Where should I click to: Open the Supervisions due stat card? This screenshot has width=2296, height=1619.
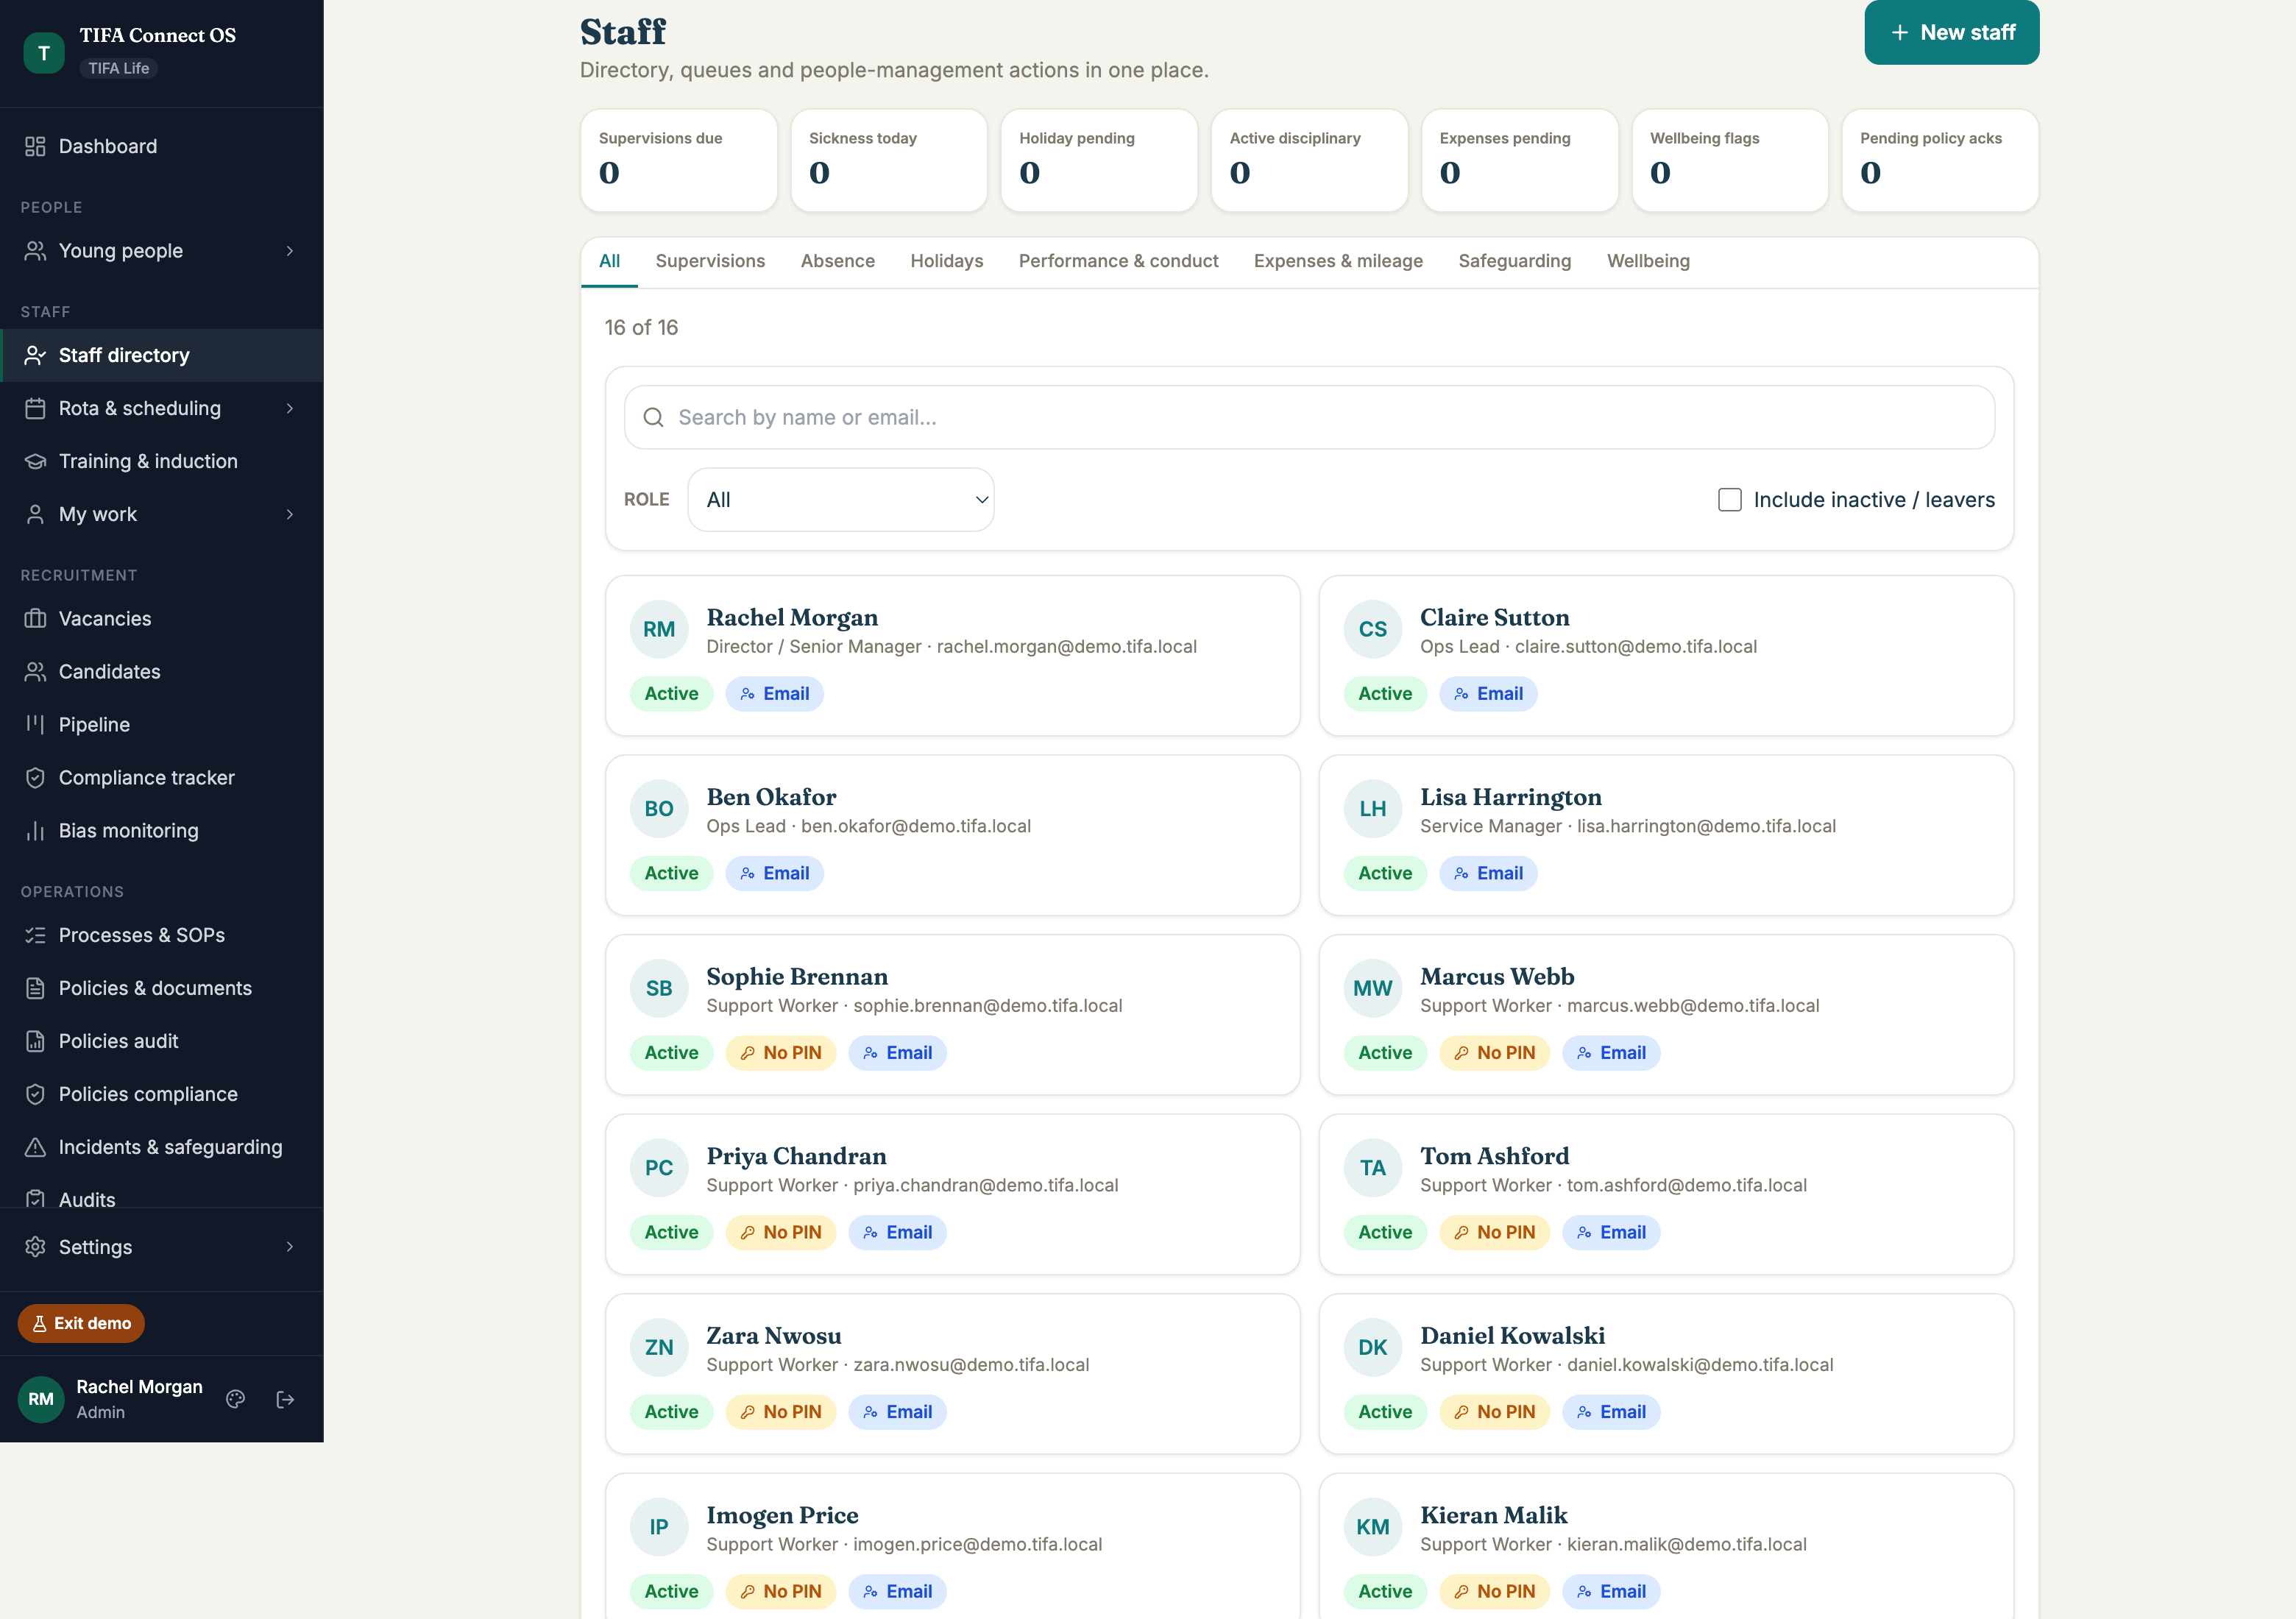coord(679,160)
